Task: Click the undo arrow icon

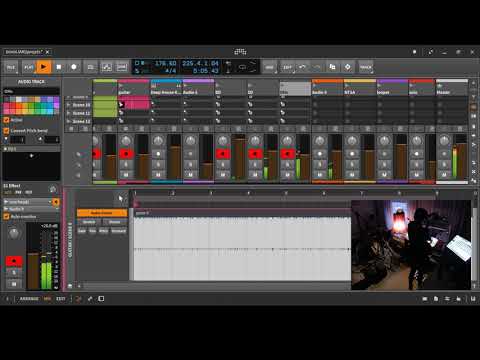Action: click(x=302, y=67)
